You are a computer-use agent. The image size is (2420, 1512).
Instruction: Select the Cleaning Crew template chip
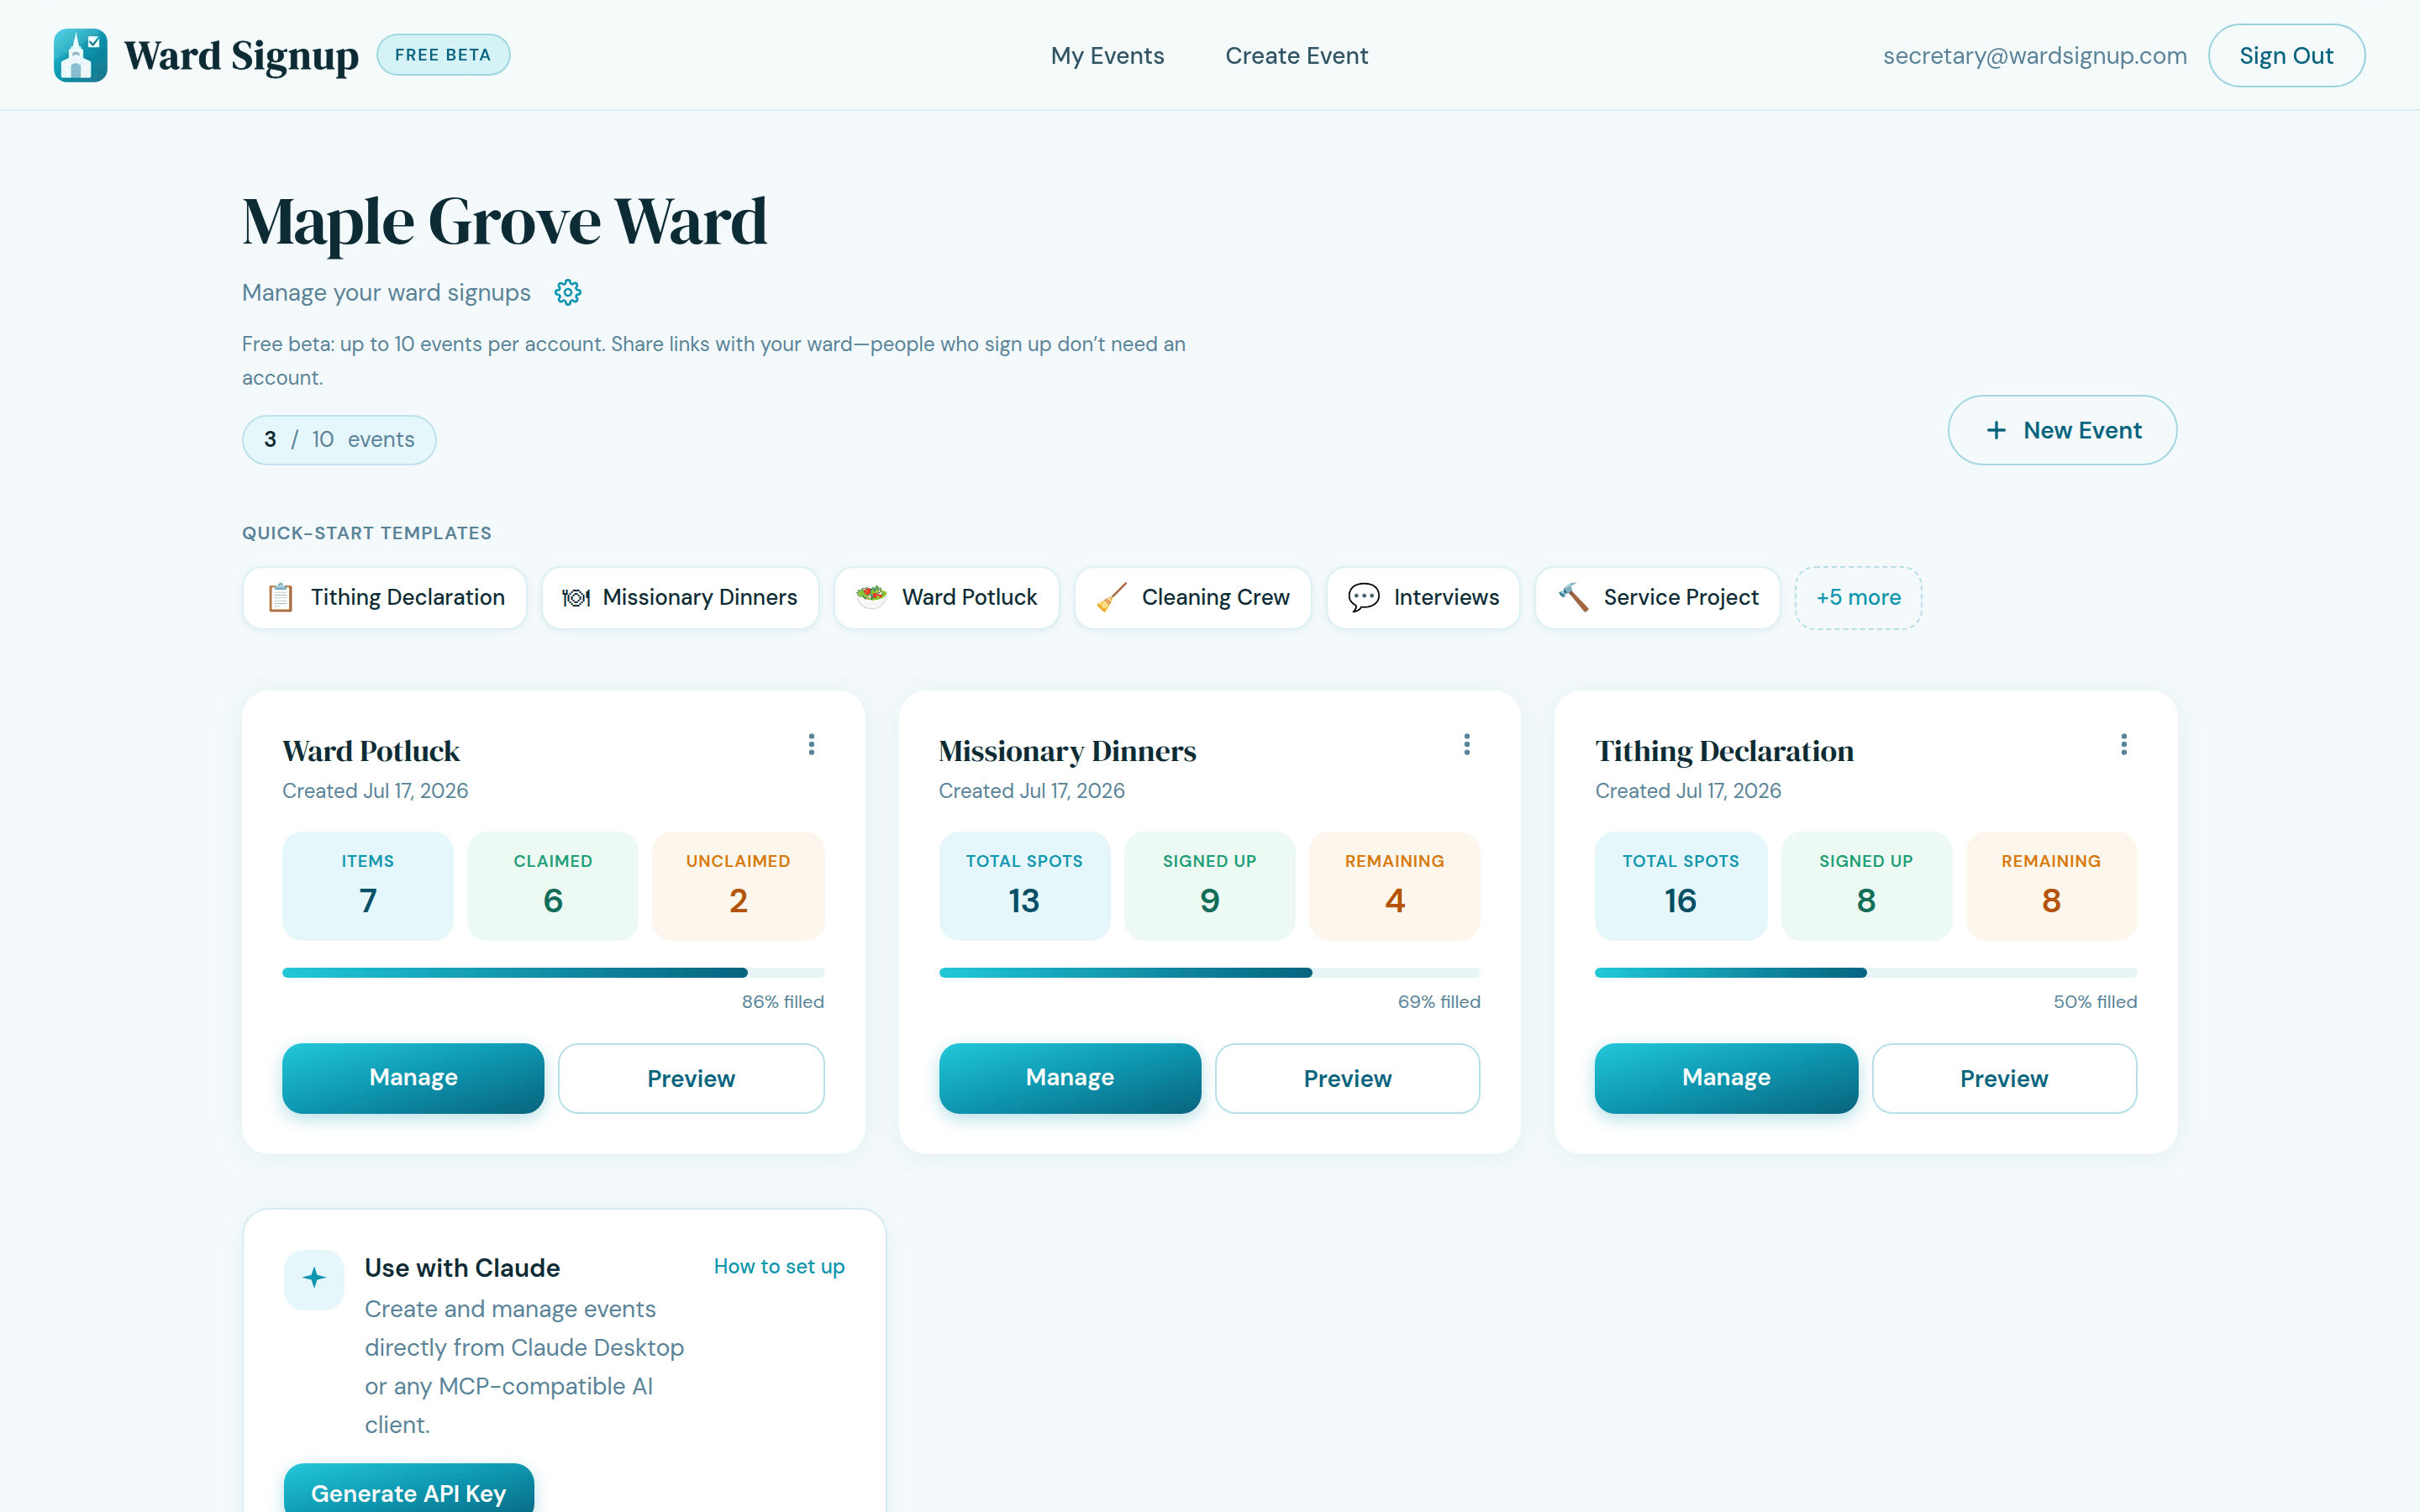pyautogui.click(x=1192, y=598)
